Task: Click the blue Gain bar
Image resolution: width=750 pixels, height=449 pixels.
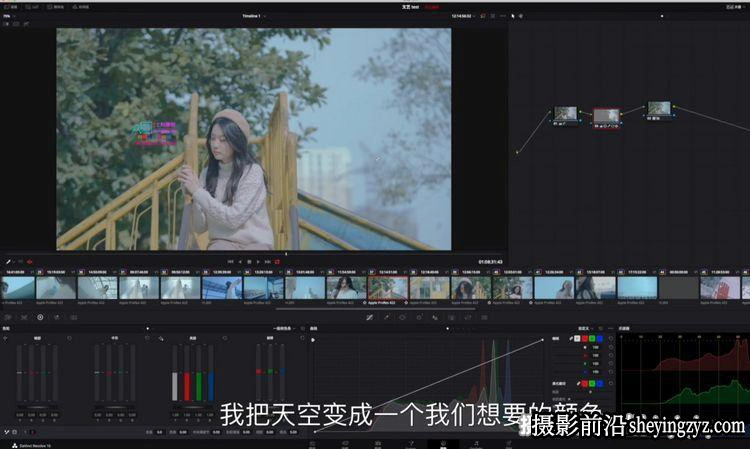Action: (x=210, y=386)
